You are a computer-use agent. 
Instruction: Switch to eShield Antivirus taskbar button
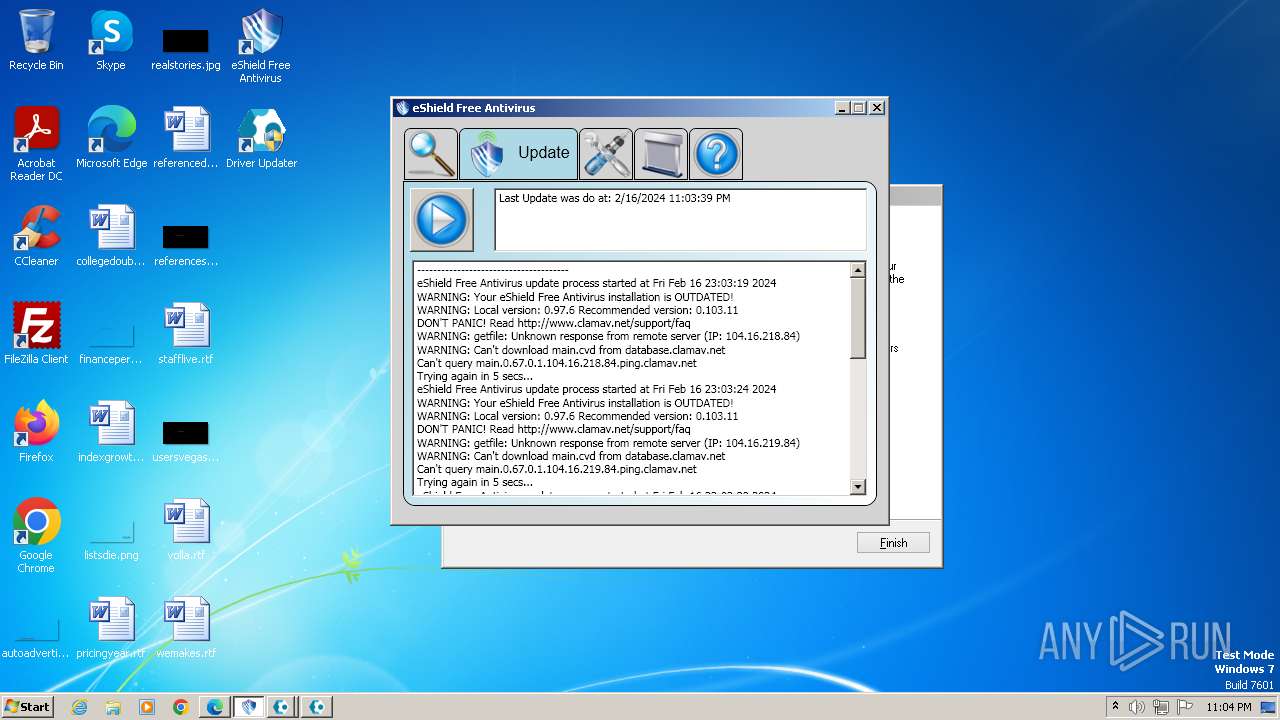point(249,707)
